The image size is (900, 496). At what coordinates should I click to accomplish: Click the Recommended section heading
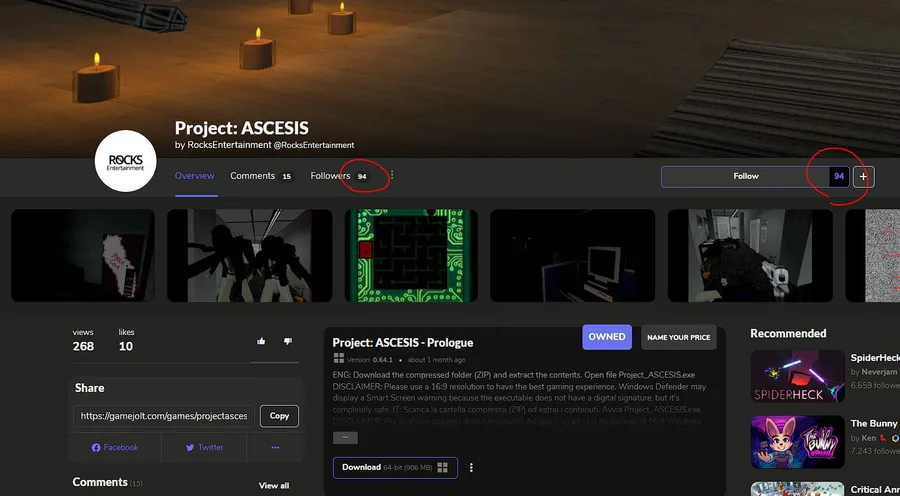tap(788, 334)
